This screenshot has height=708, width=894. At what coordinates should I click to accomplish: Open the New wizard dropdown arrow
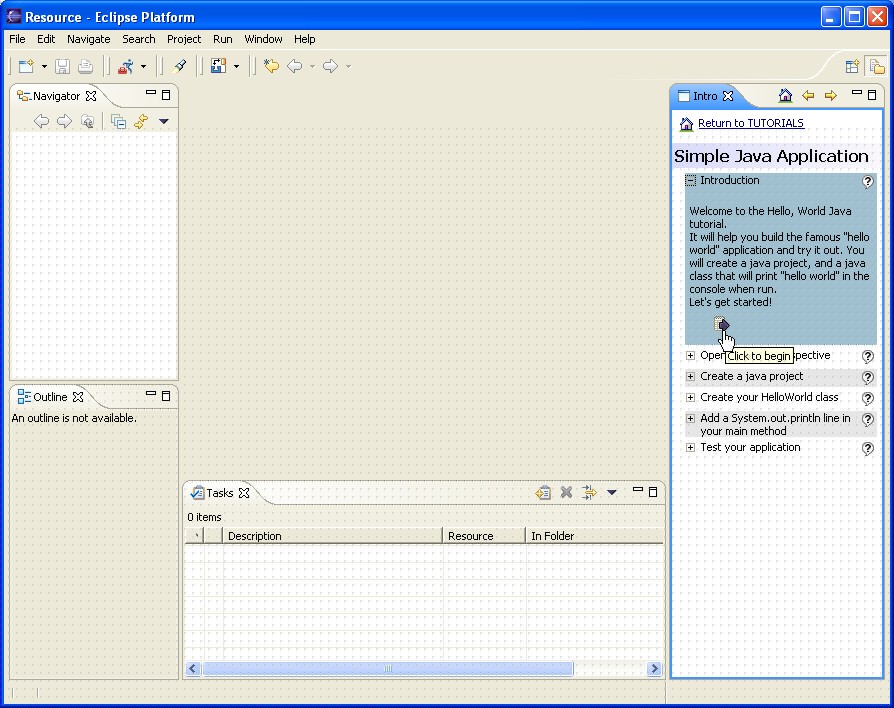coord(44,67)
